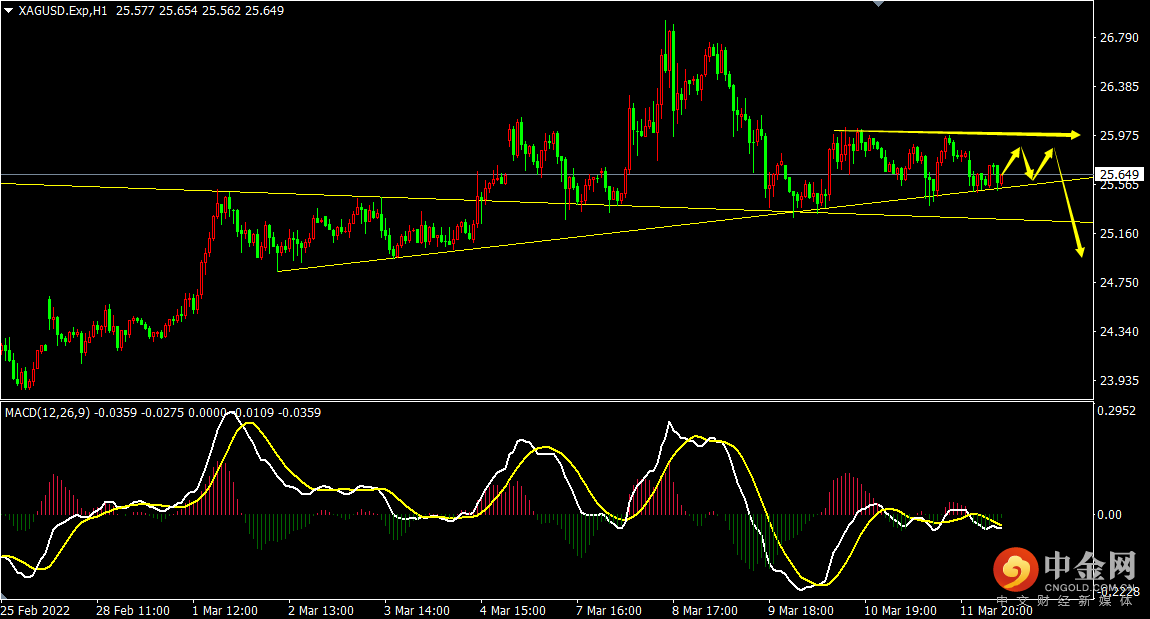Click the 0.00 MACD zero level label
The height and width of the screenshot is (619, 1150).
[x=1109, y=515]
